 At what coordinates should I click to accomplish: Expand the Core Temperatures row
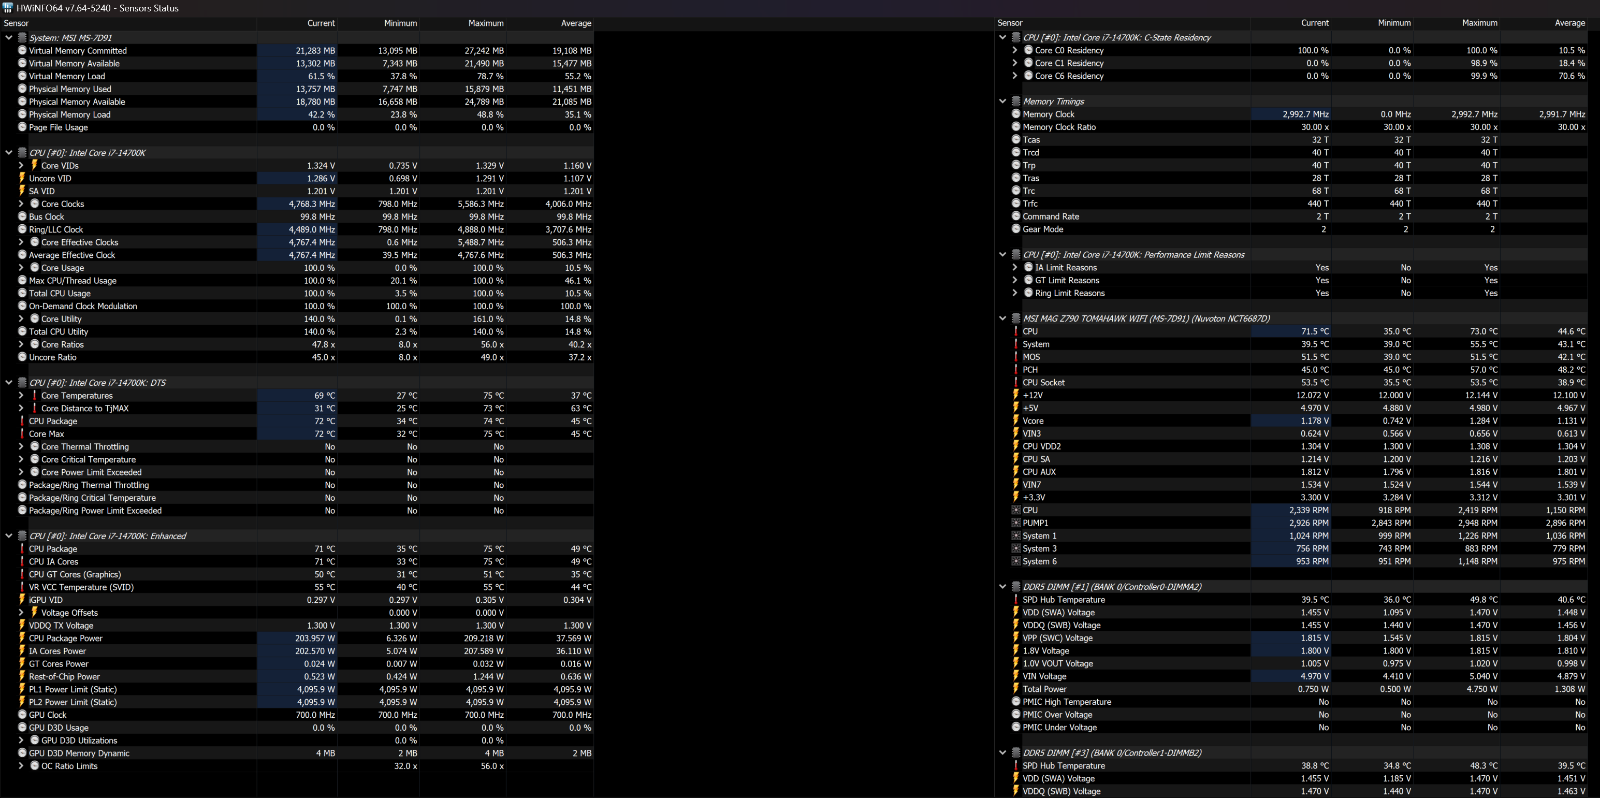pos(21,396)
